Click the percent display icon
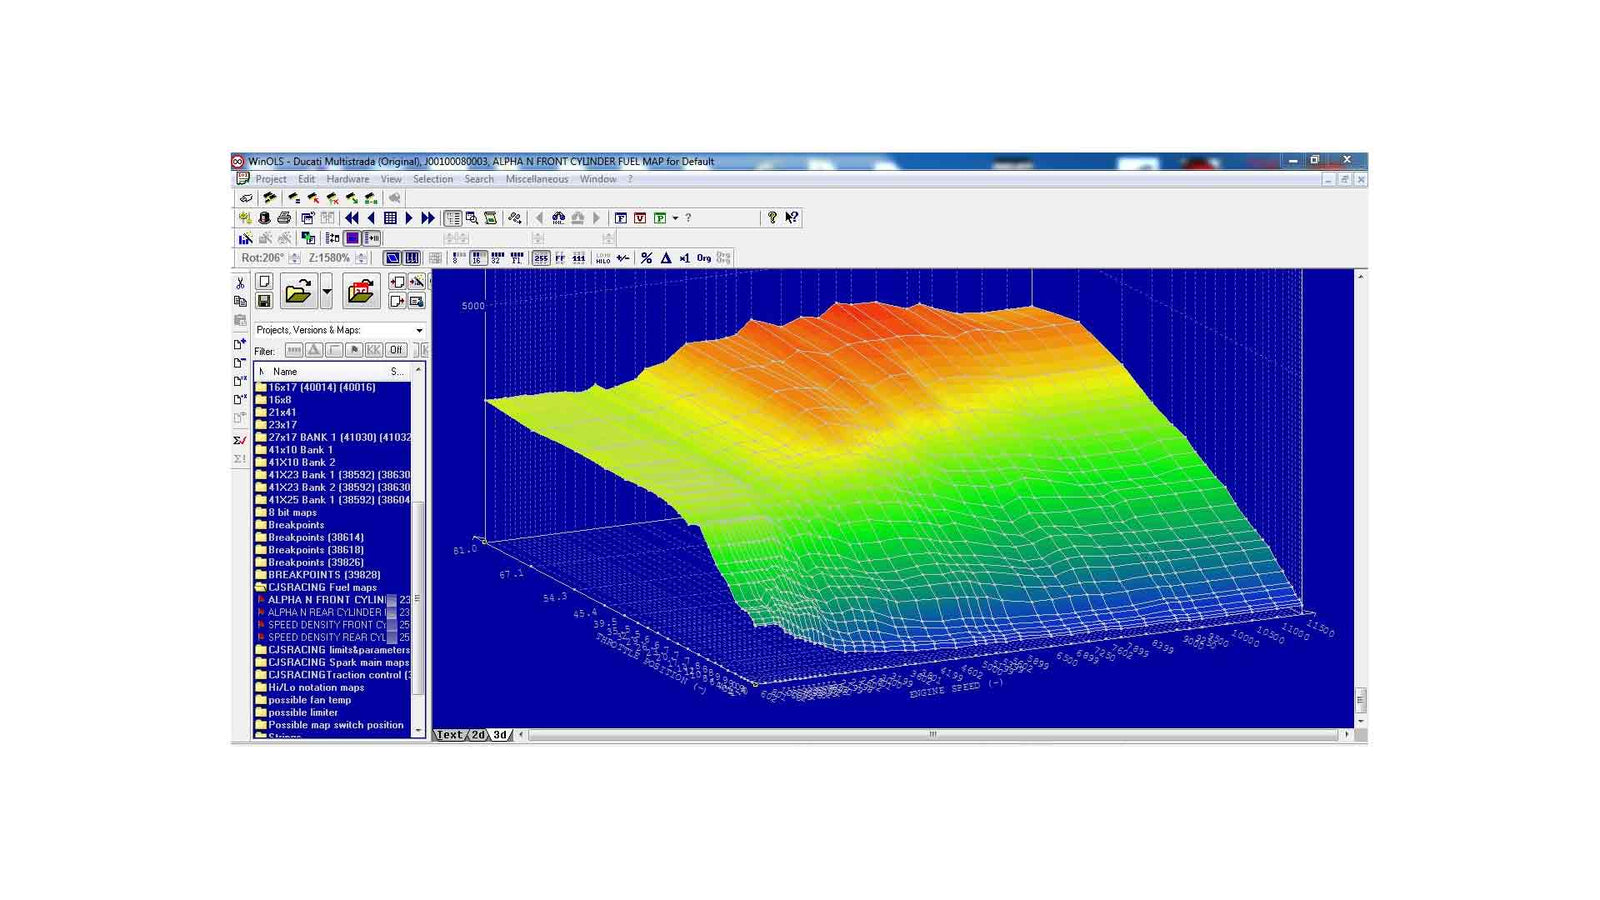 tap(646, 258)
